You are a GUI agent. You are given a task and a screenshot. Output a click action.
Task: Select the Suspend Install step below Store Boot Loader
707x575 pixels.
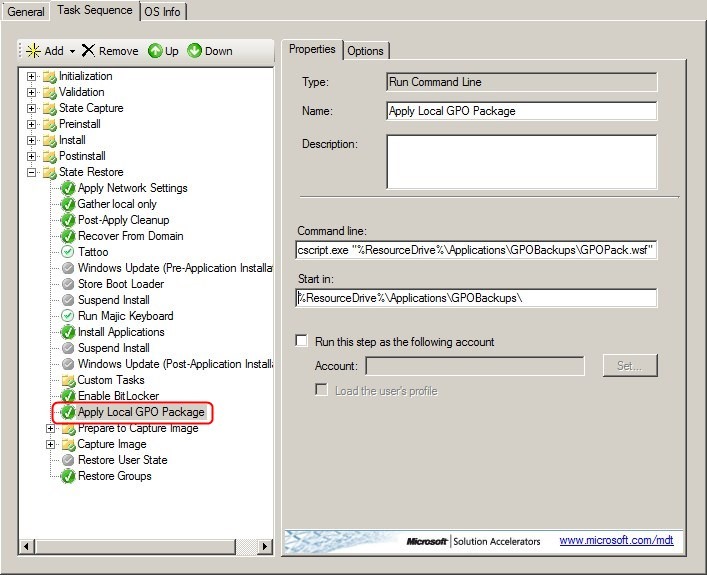click(x=114, y=300)
